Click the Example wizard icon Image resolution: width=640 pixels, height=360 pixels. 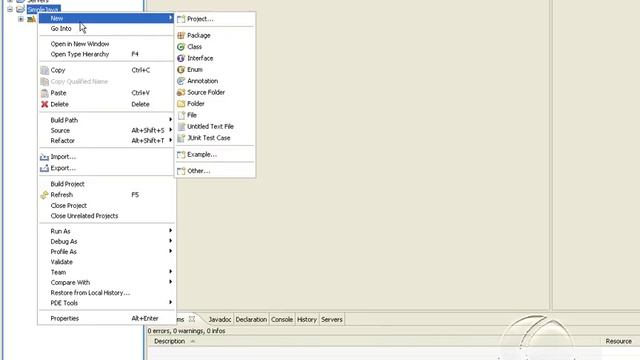coord(181,155)
